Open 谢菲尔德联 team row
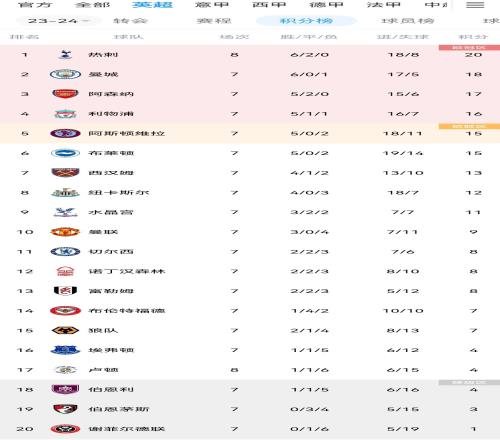Viewport: 500px width, 440px height. pyautogui.click(x=250, y=429)
